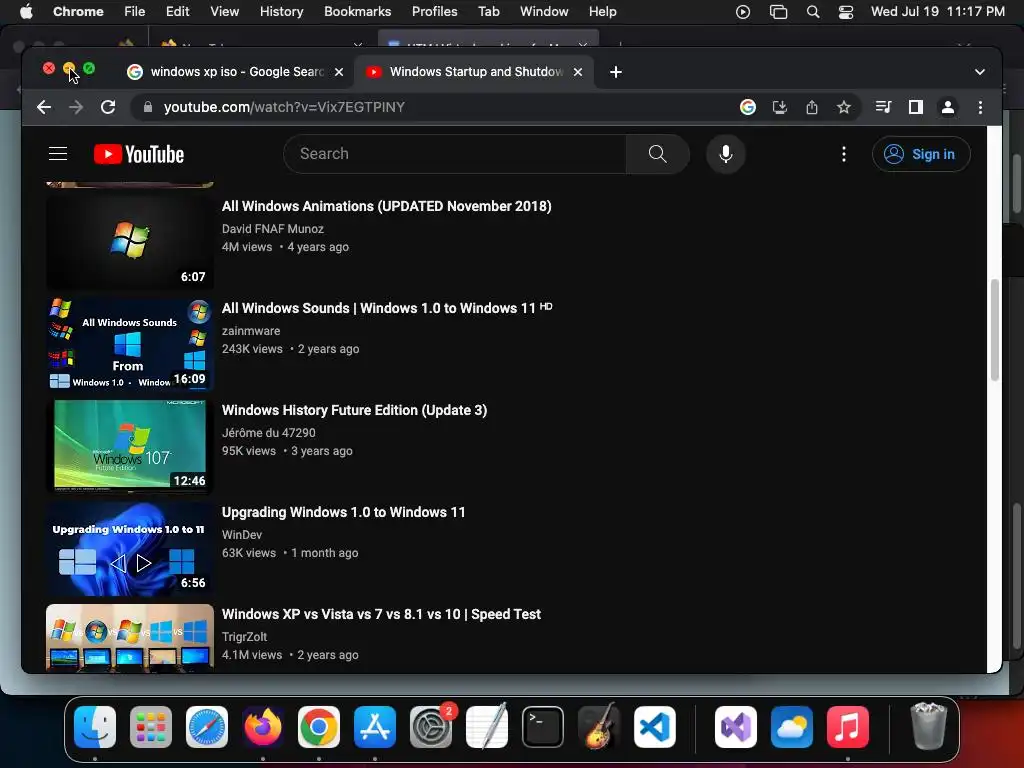
Task: Click the Stage Manager menu bar icon
Action: click(x=778, y=11)
